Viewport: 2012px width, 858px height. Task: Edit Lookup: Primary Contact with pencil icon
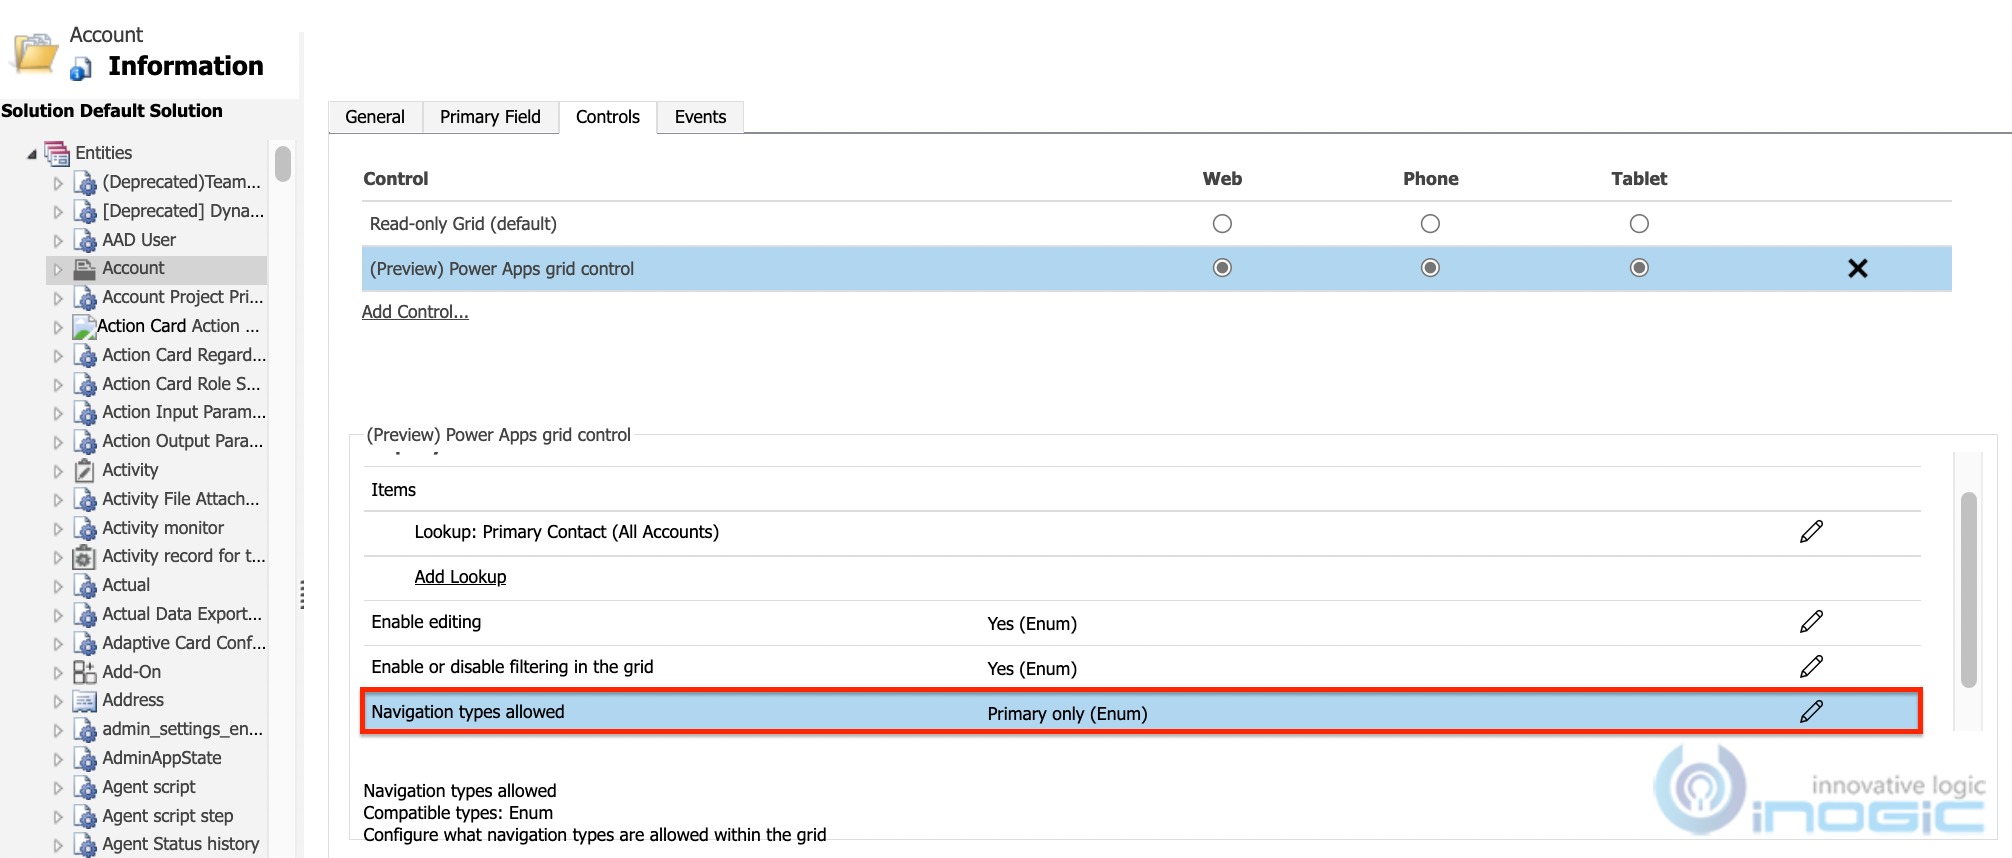tap(1811, 532)
